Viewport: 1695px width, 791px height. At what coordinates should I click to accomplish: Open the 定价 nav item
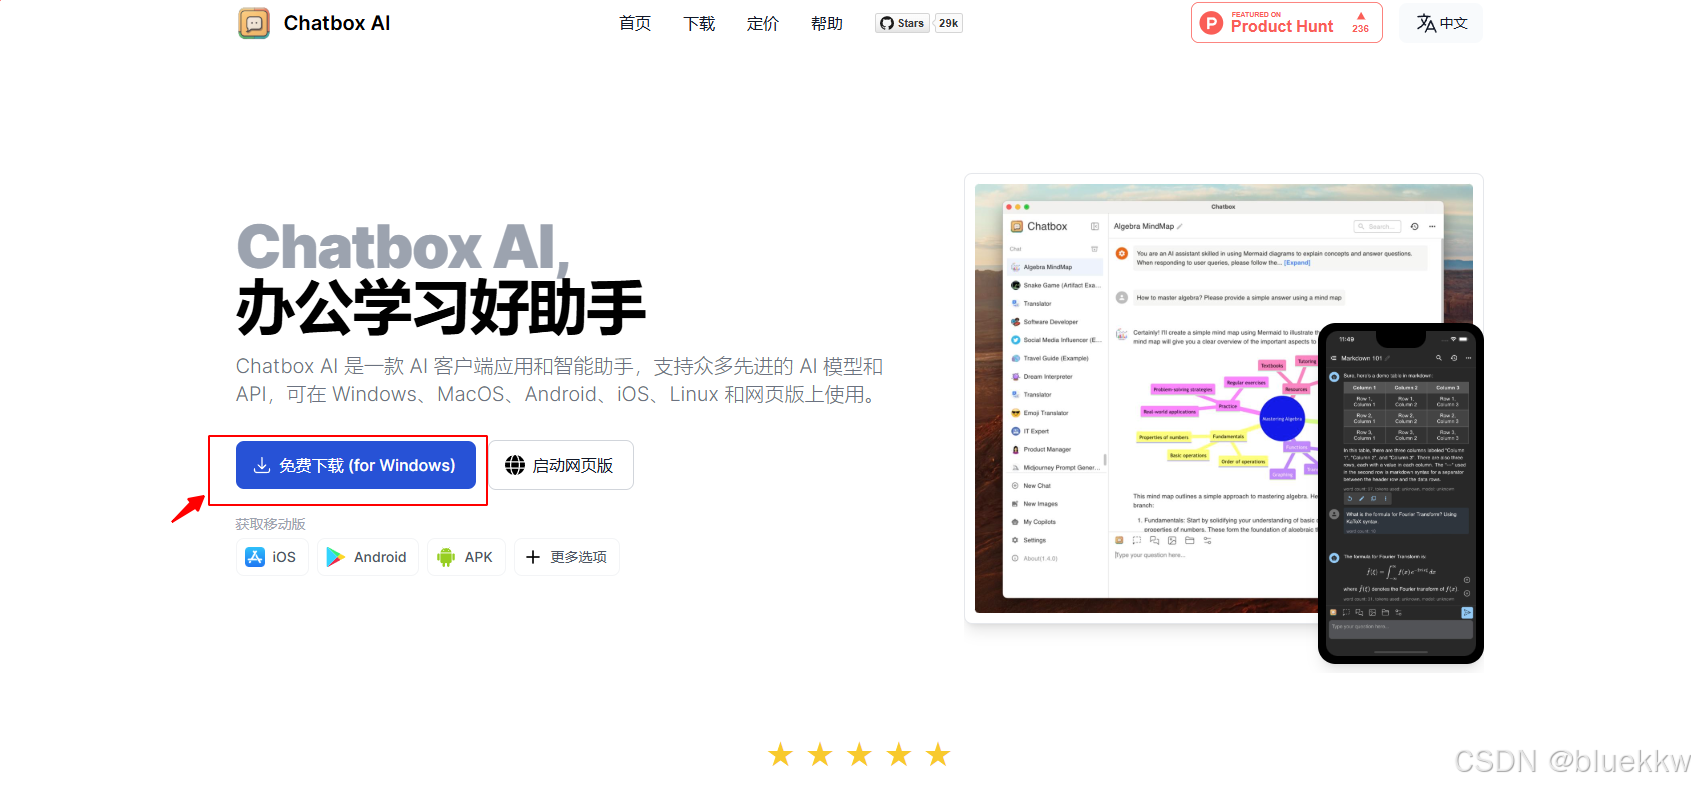tap(763, 23)
